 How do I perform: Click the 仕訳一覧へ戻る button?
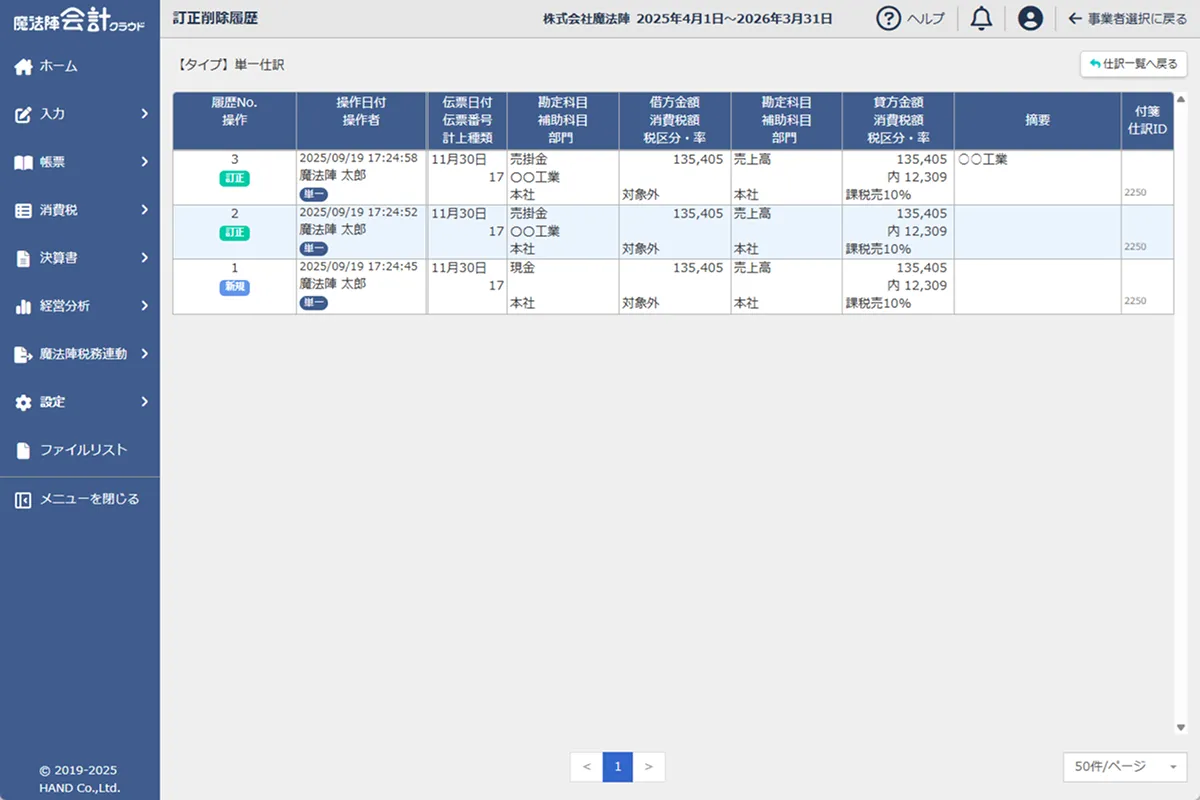pos(1133,64)
